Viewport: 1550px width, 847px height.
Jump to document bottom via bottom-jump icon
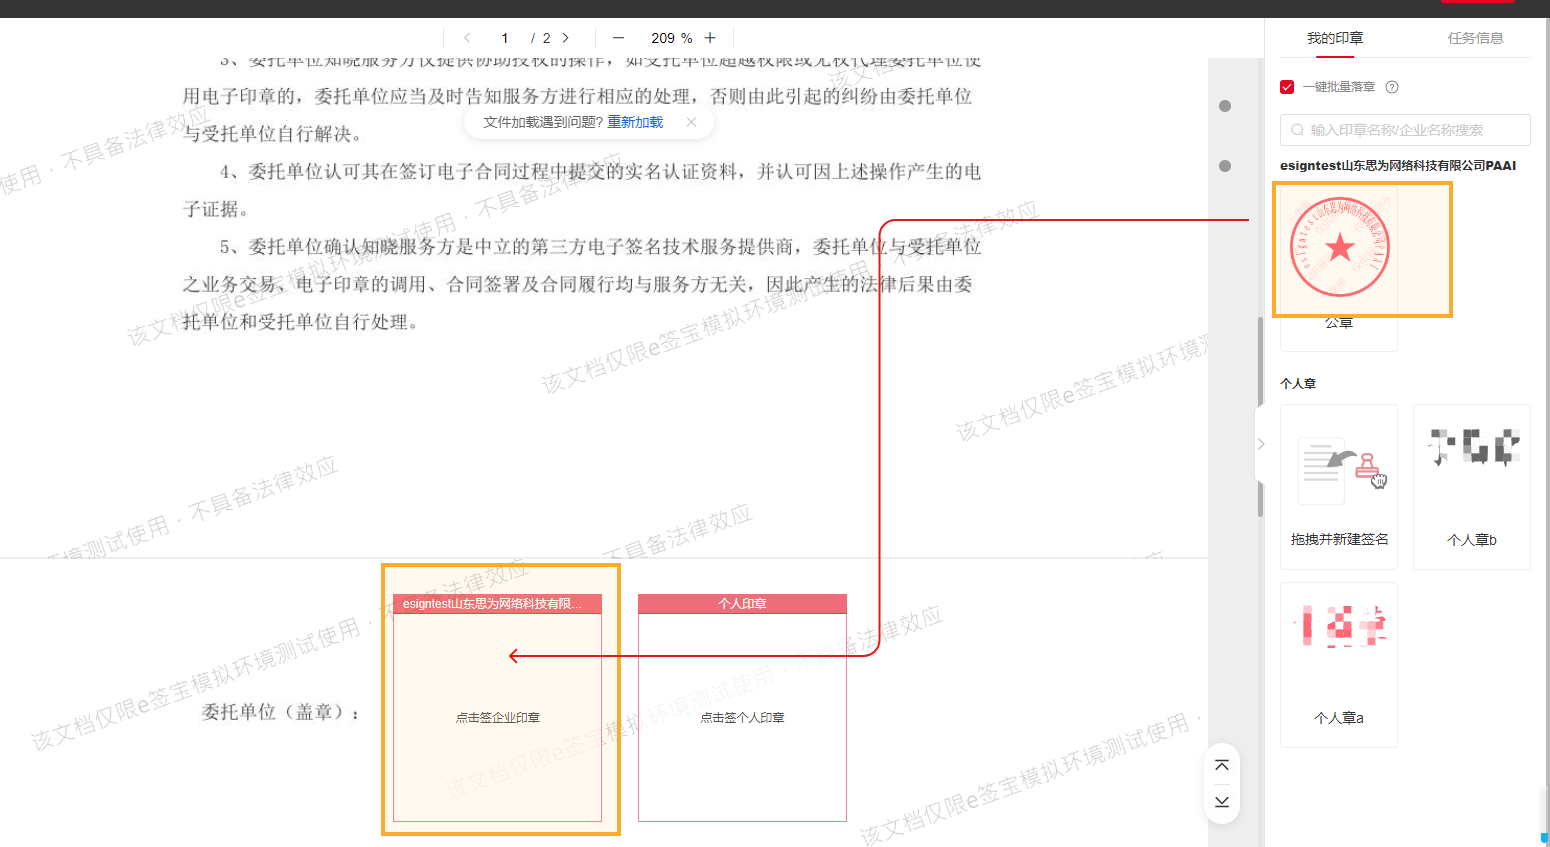tap(1221, 801)
